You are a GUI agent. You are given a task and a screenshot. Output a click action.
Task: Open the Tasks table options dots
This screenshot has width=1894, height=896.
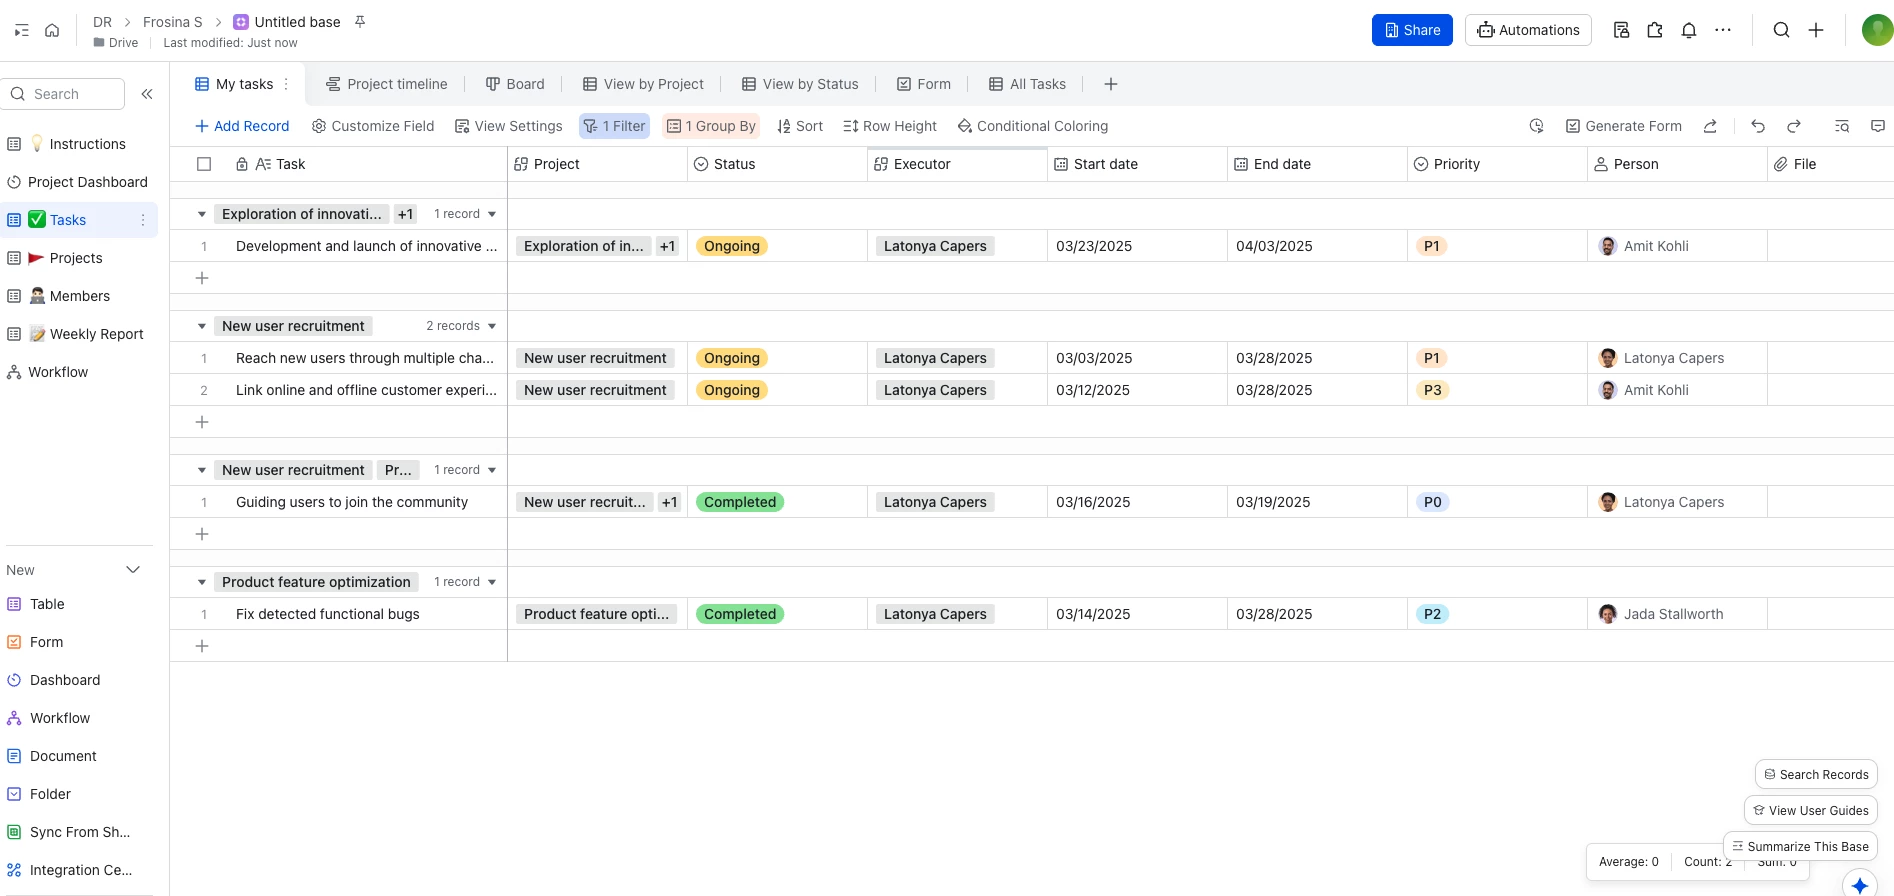tap(143, 220)
